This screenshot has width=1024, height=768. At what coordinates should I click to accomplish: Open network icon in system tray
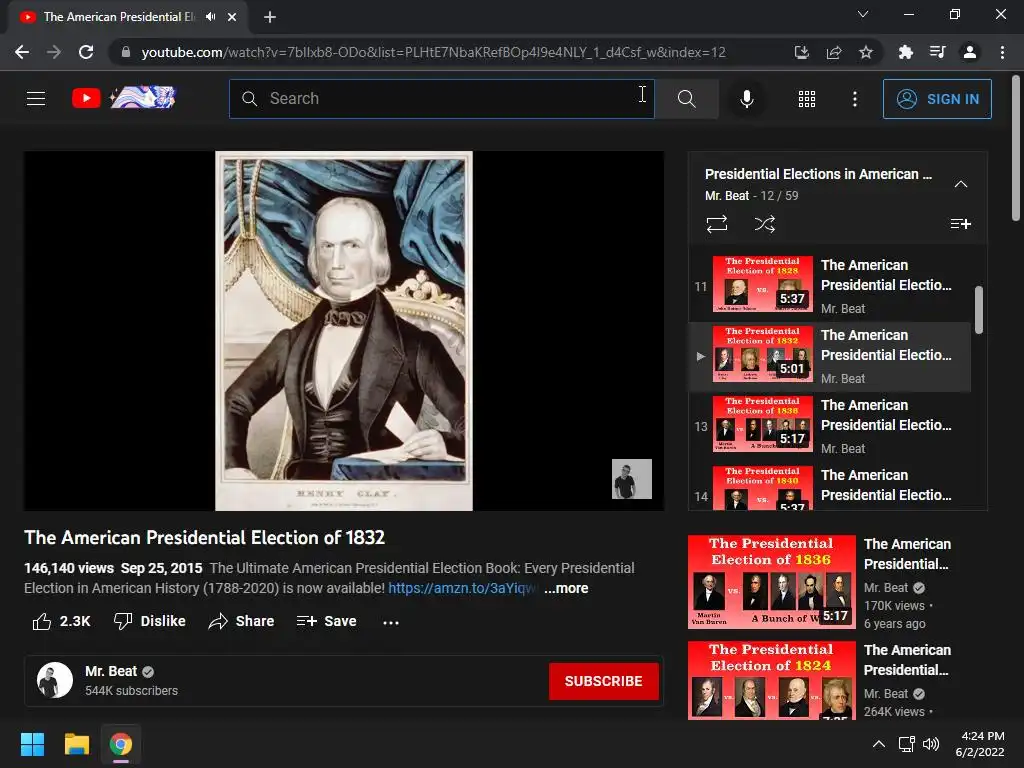click(x=906, y=744)
